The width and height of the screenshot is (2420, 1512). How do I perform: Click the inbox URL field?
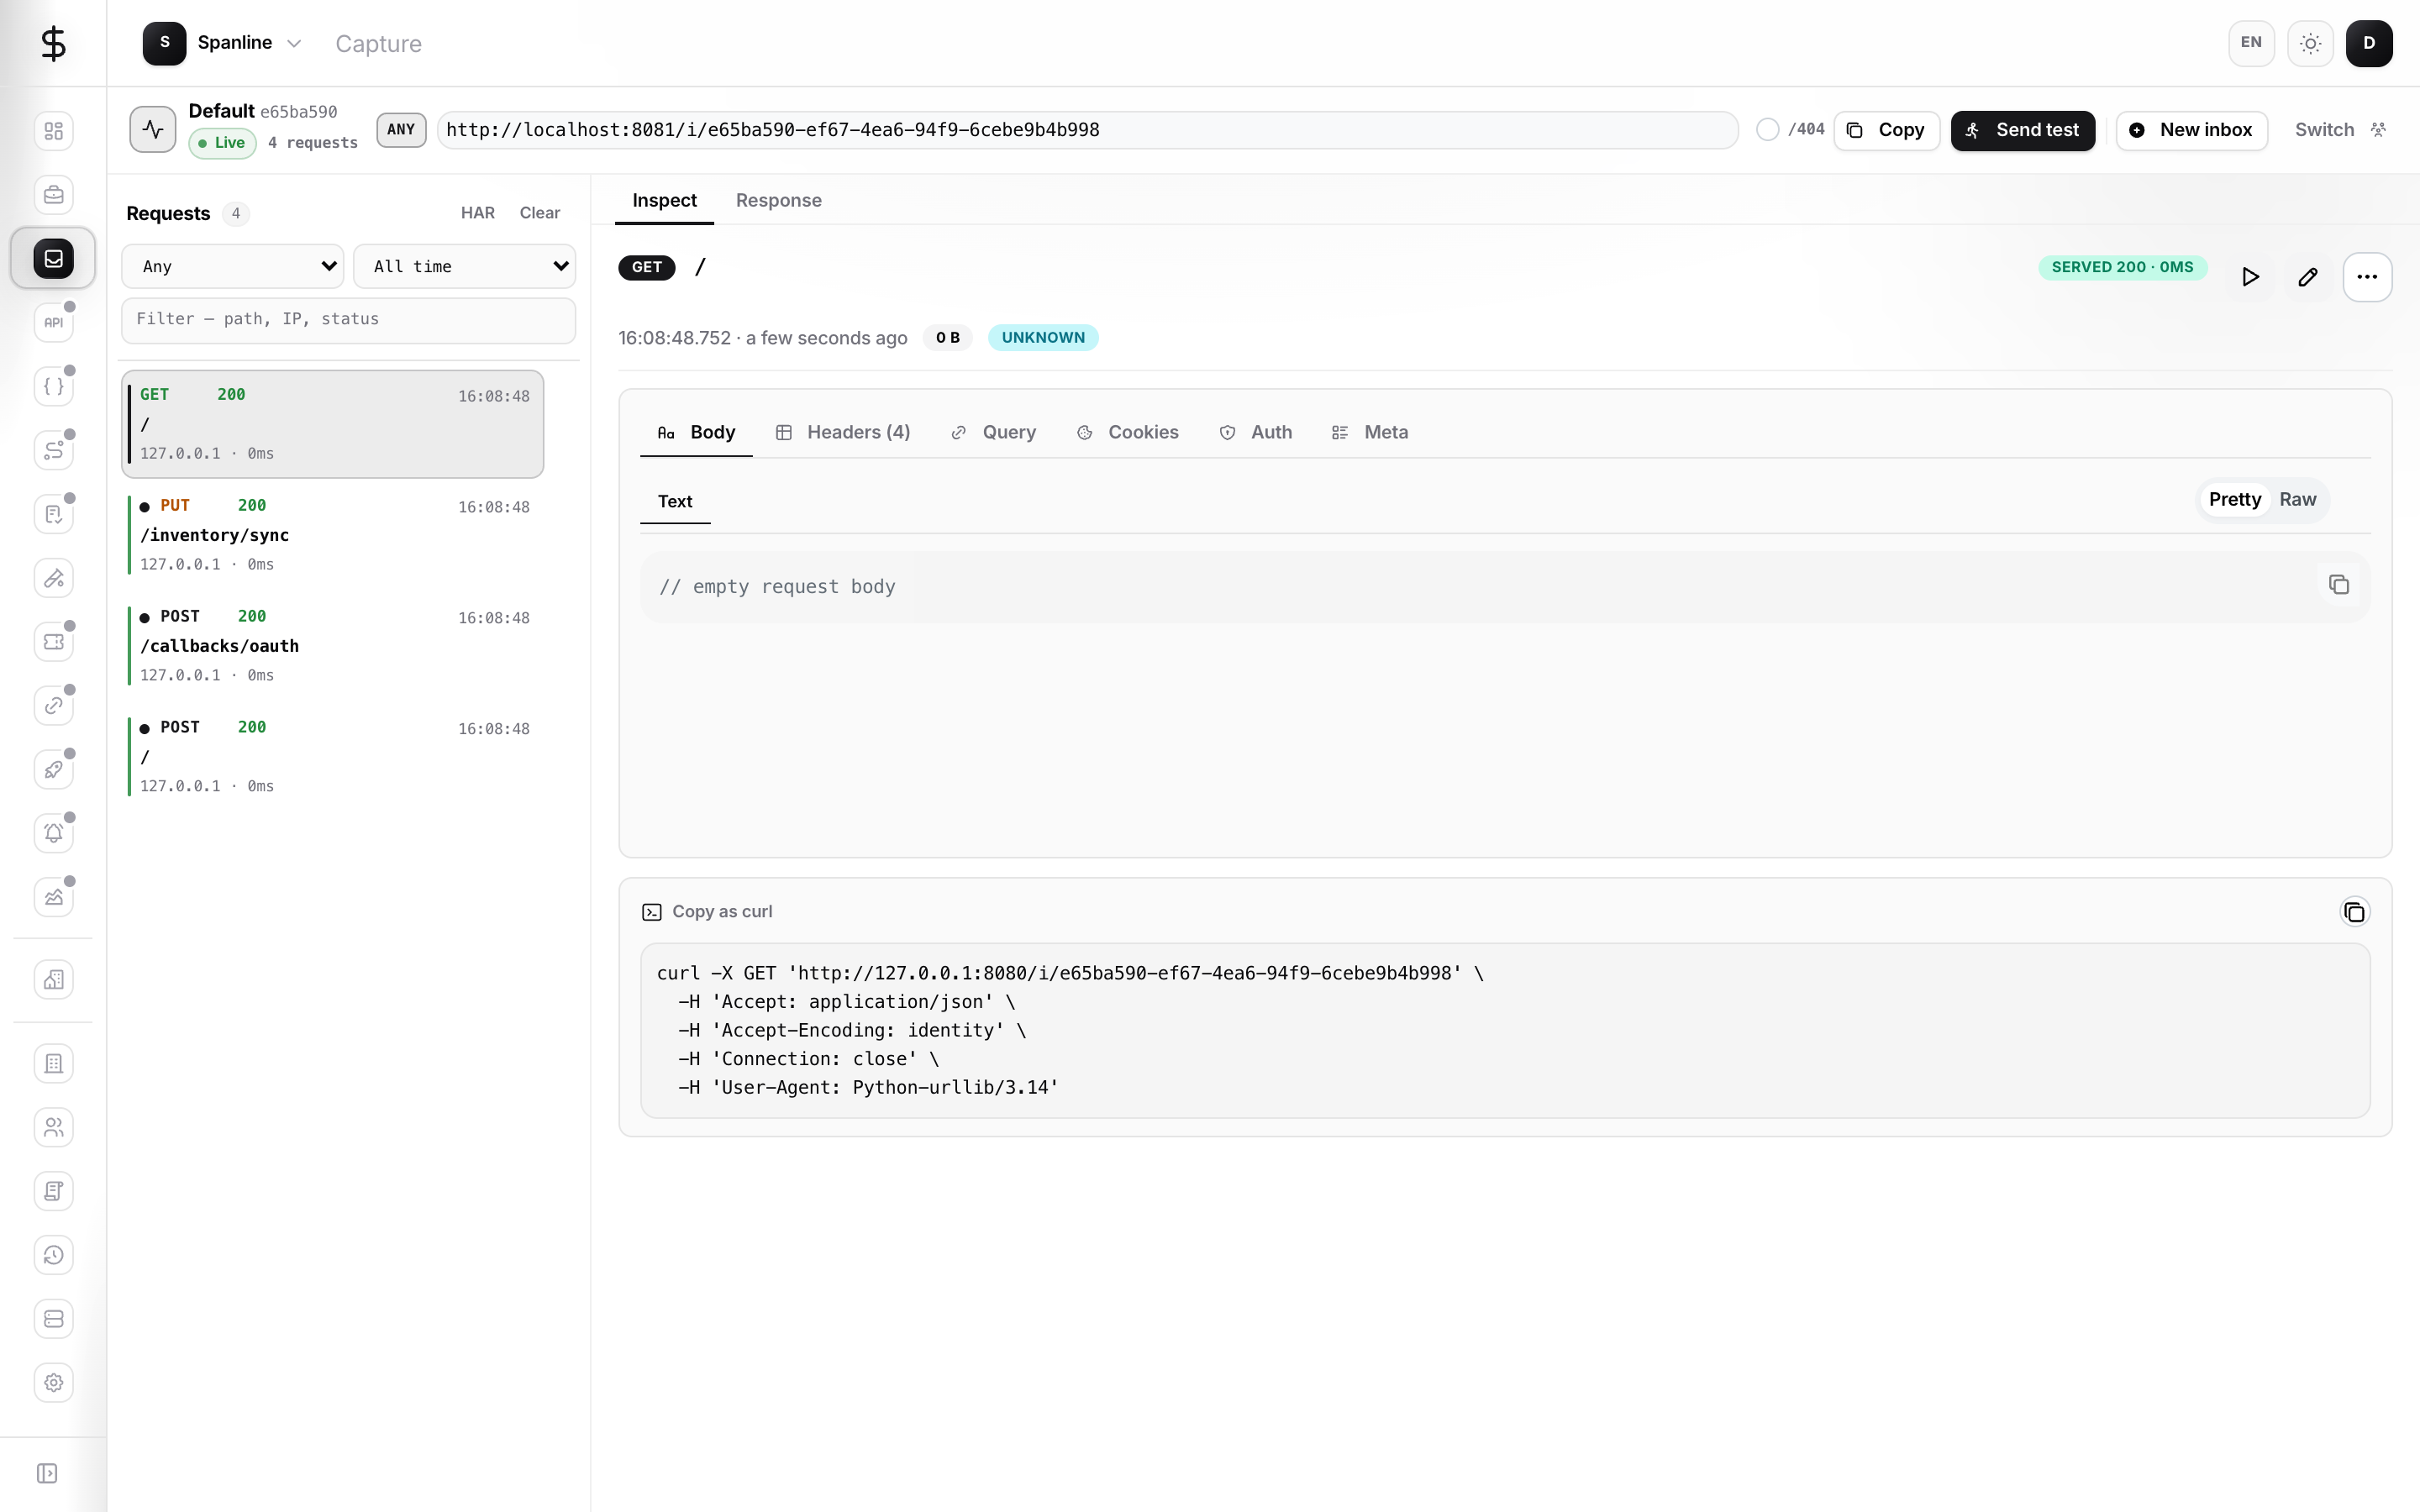coord(1088,130)
